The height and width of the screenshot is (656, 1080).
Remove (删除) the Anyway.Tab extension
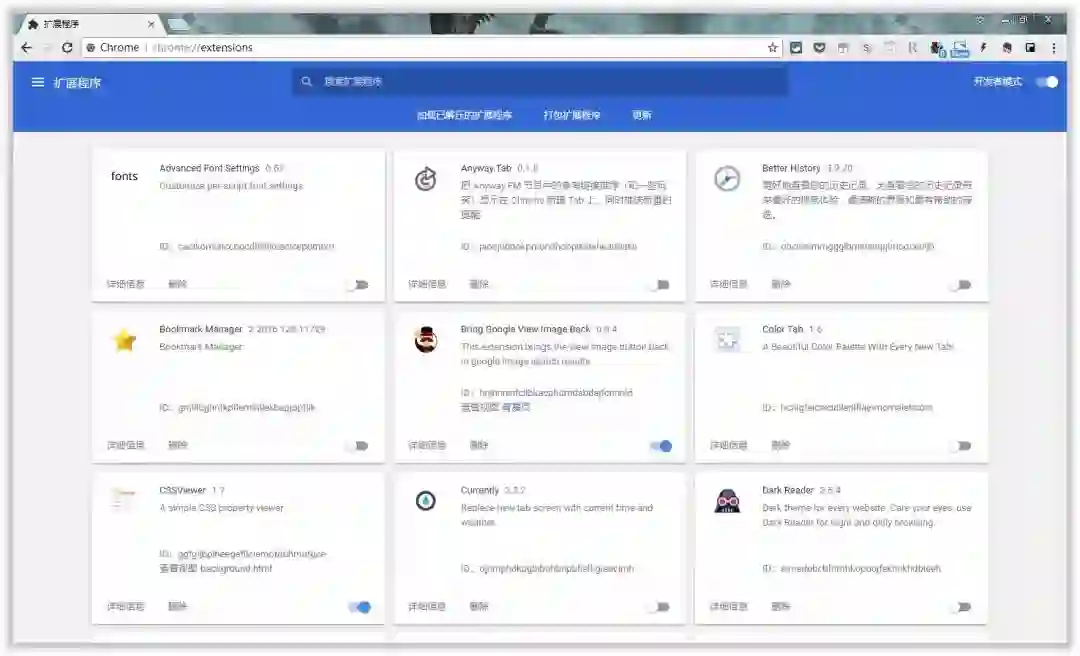tap(479, 284)
